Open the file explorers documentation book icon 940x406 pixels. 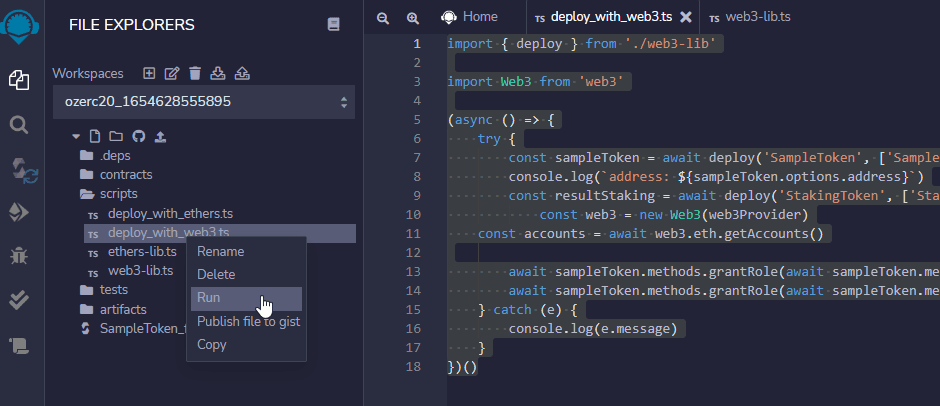tap(333, 24)
